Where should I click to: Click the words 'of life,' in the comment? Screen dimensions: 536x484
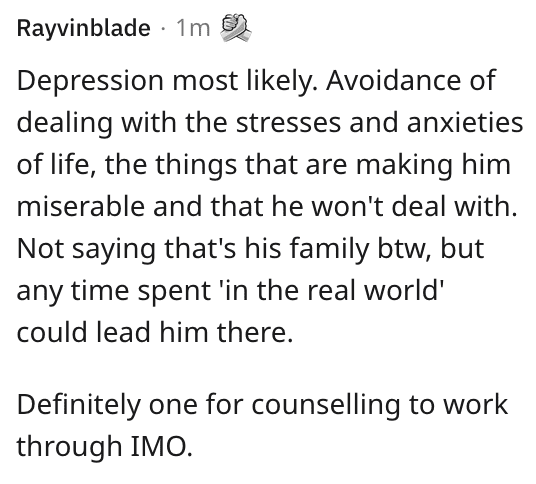(56, 164)
